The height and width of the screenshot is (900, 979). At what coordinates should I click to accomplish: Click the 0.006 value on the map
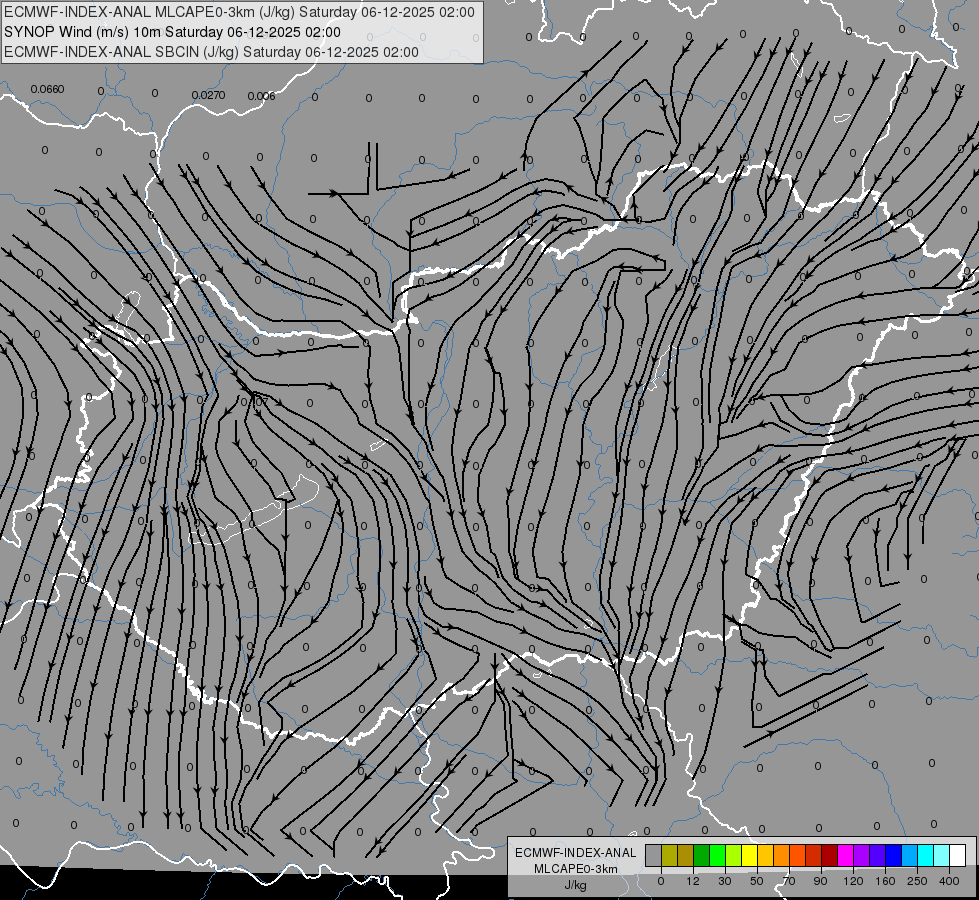261,96
